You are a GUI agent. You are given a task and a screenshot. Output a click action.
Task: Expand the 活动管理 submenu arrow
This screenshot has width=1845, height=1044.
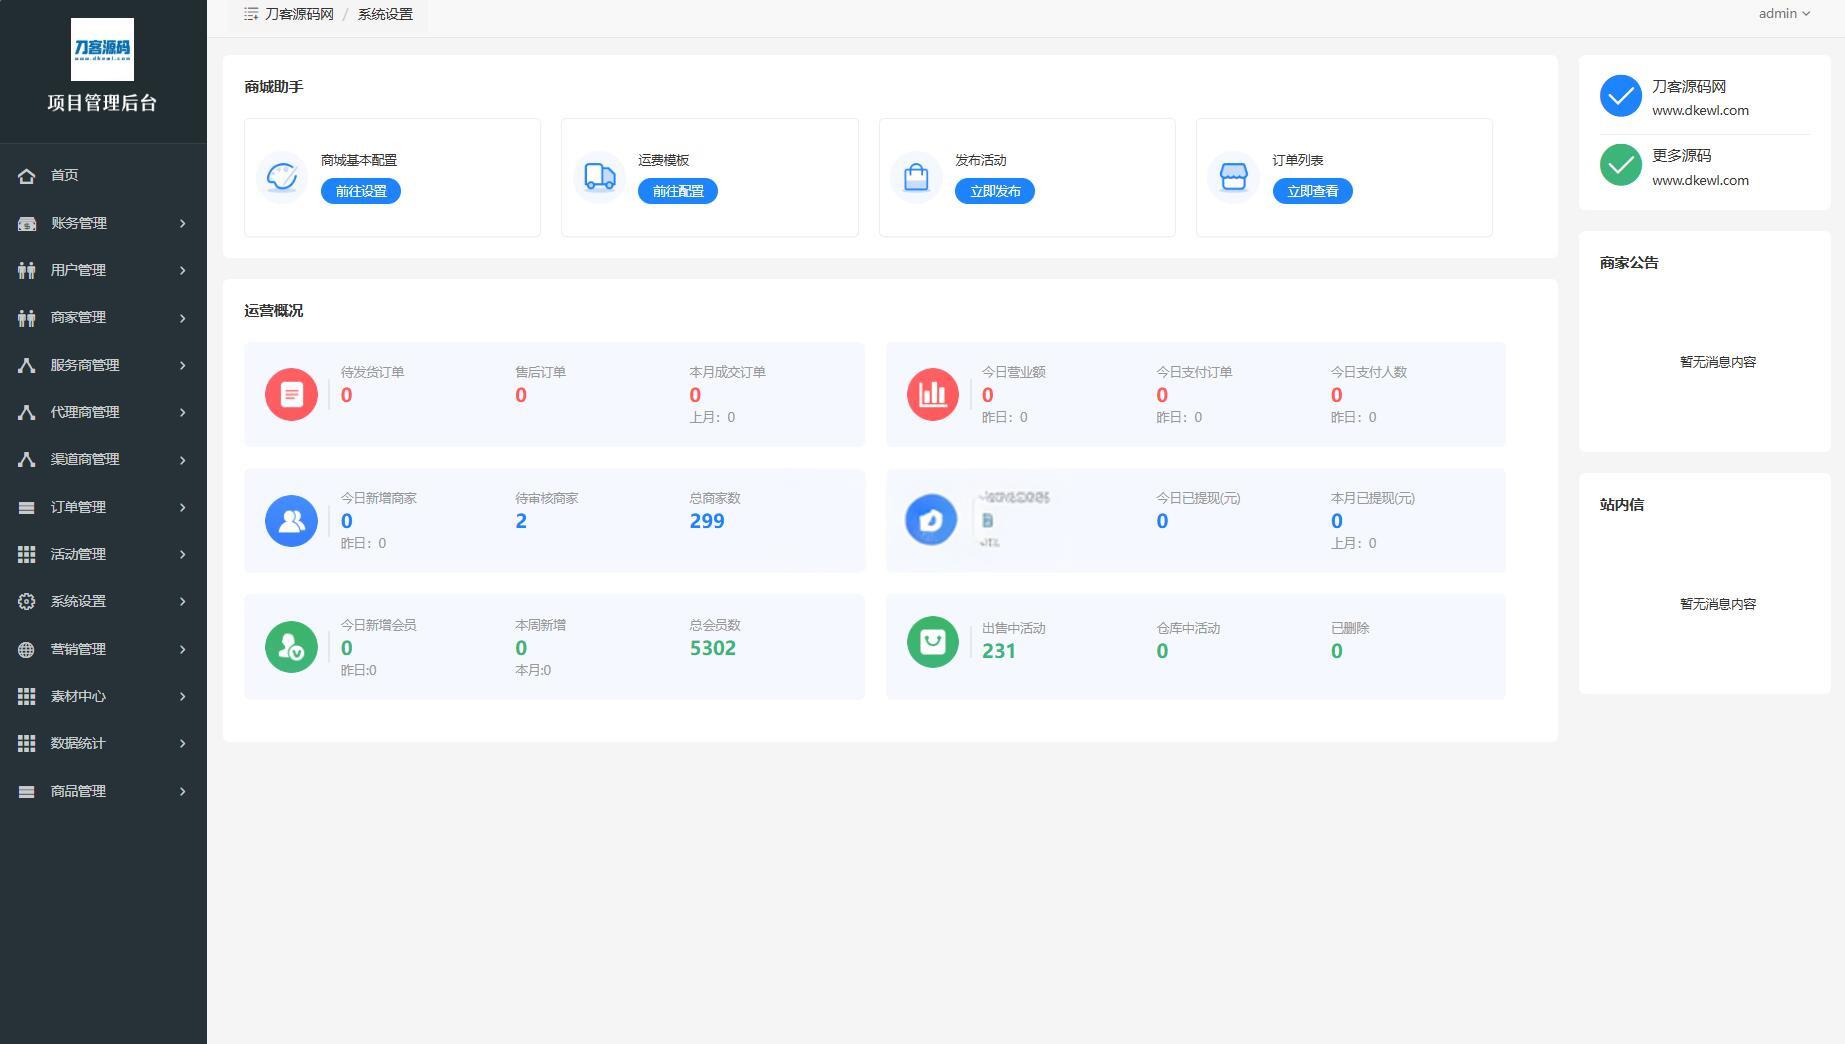(x=183, y=554)
